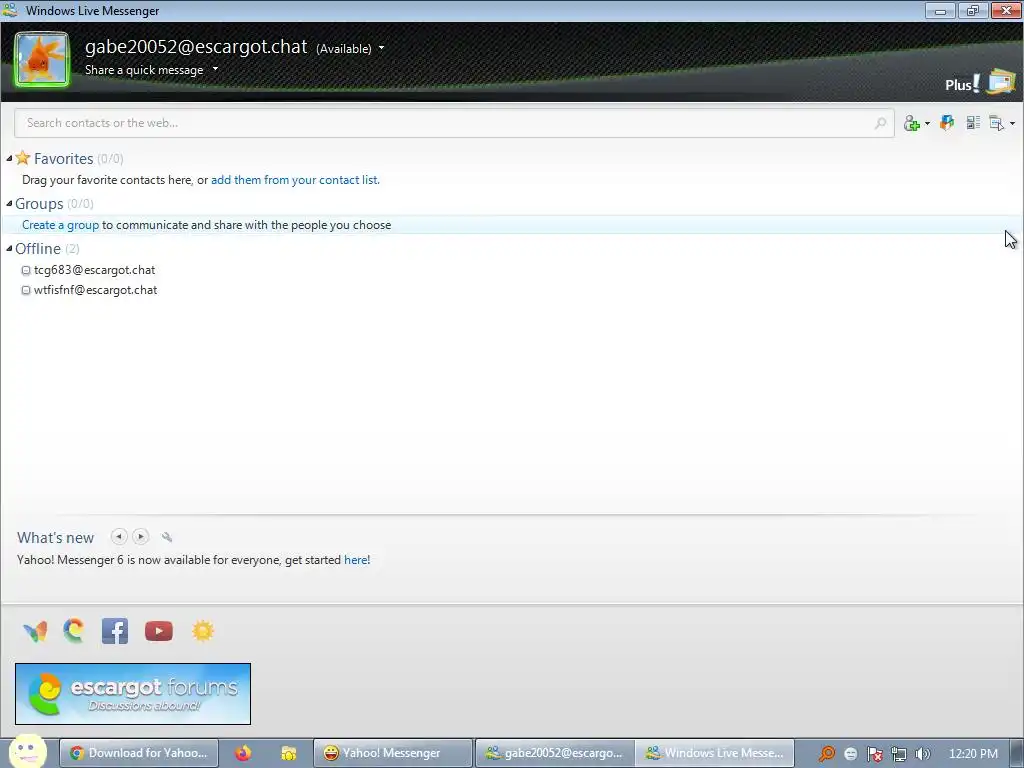Click the security flag tray icon

[874, 754]
